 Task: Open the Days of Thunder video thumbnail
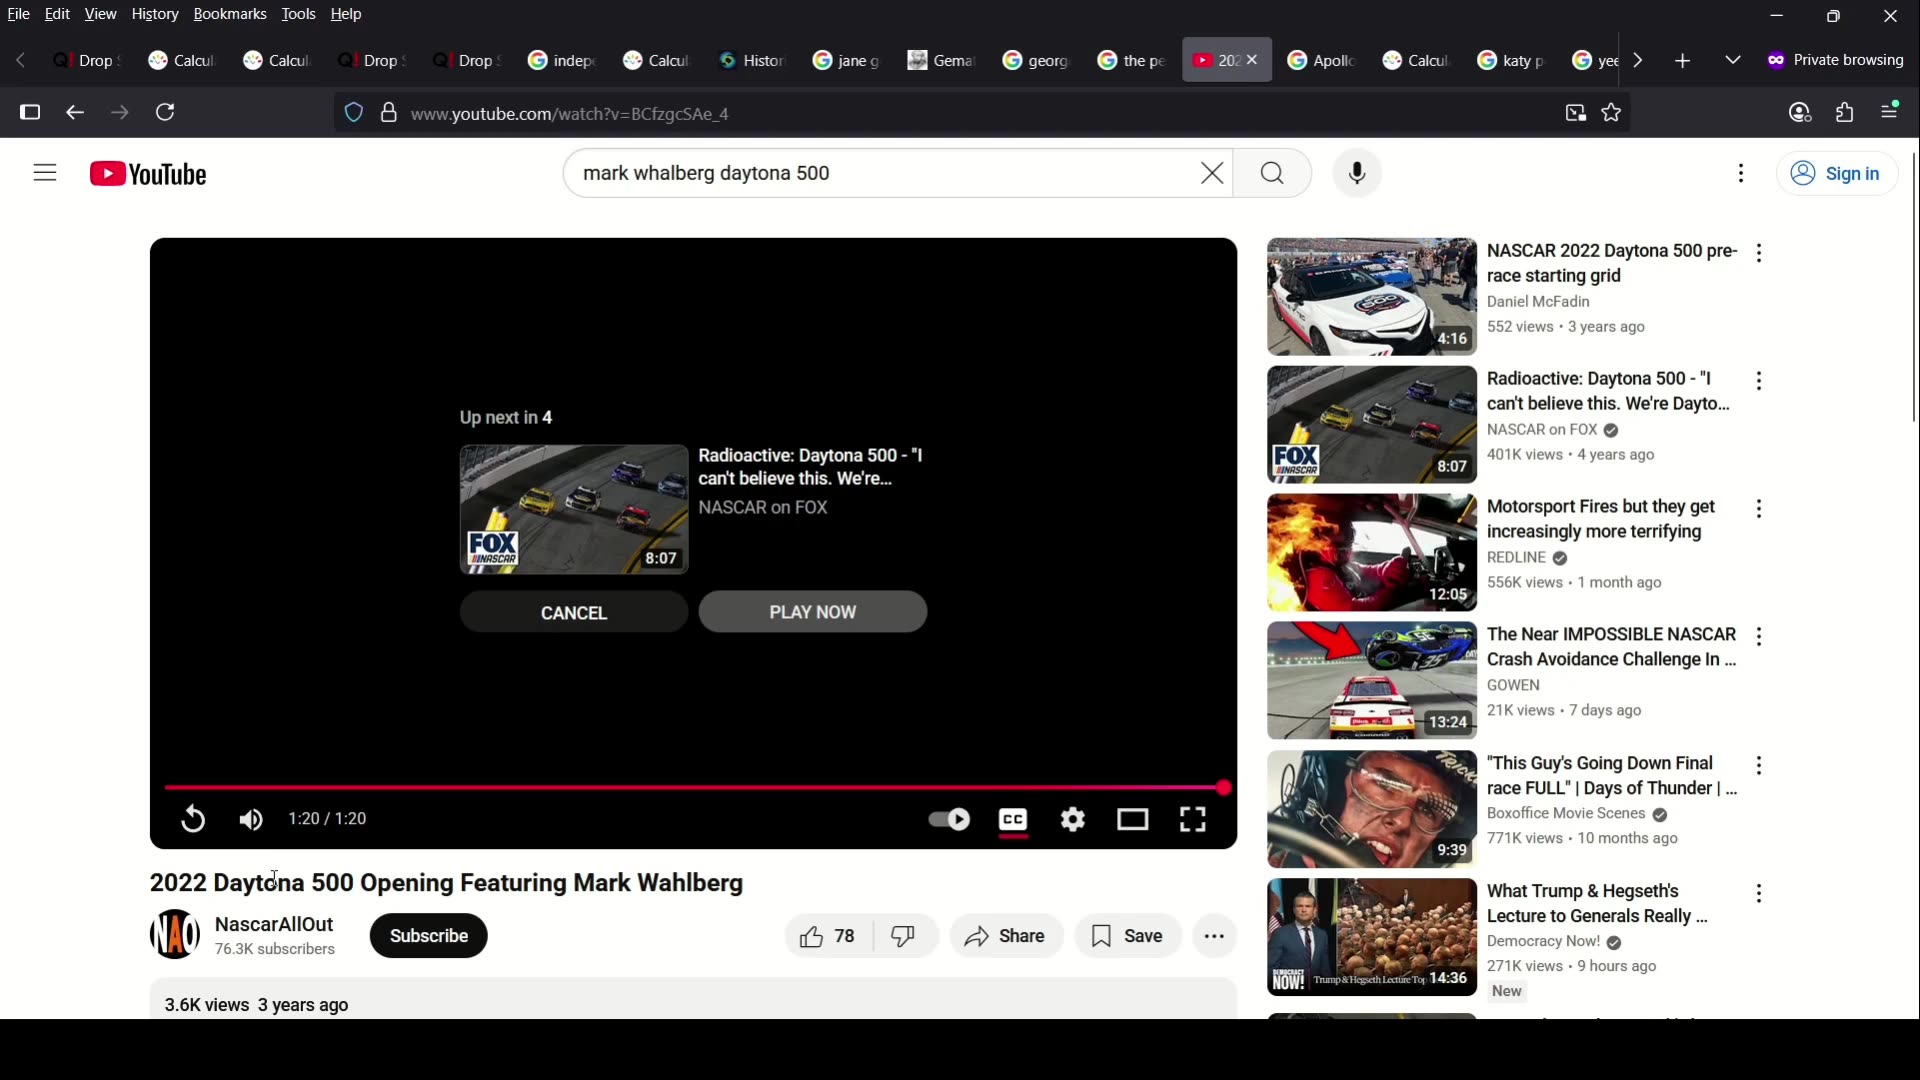click(1372, 809)
